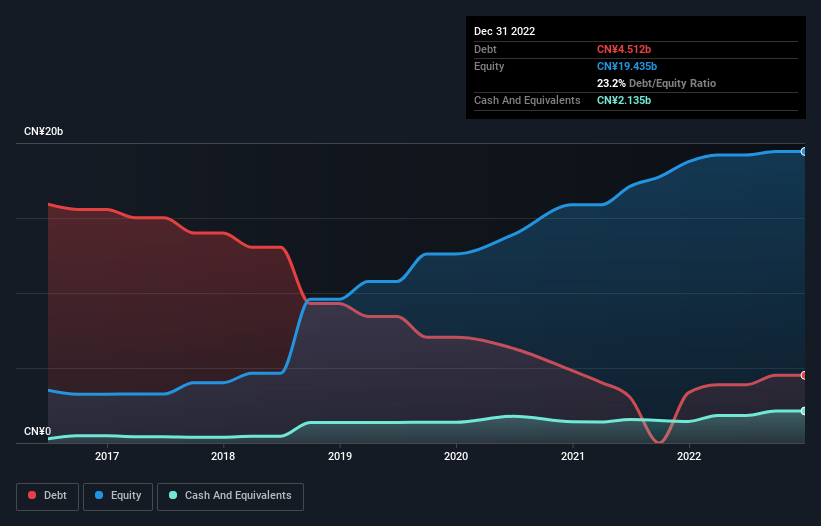Screen dimensions: 821x526
Task: Click the CN¥19.435b equity value
Action: point(627,66)
